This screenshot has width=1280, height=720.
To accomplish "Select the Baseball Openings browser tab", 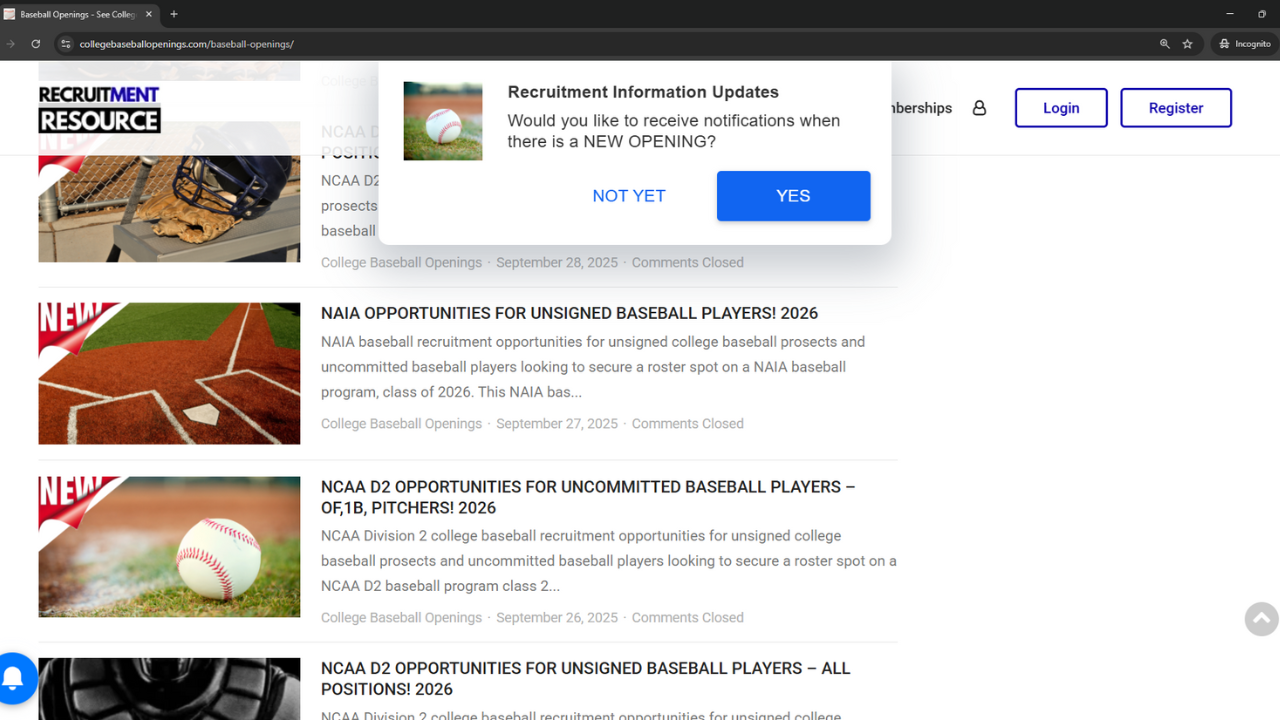I will click(75, 14).
